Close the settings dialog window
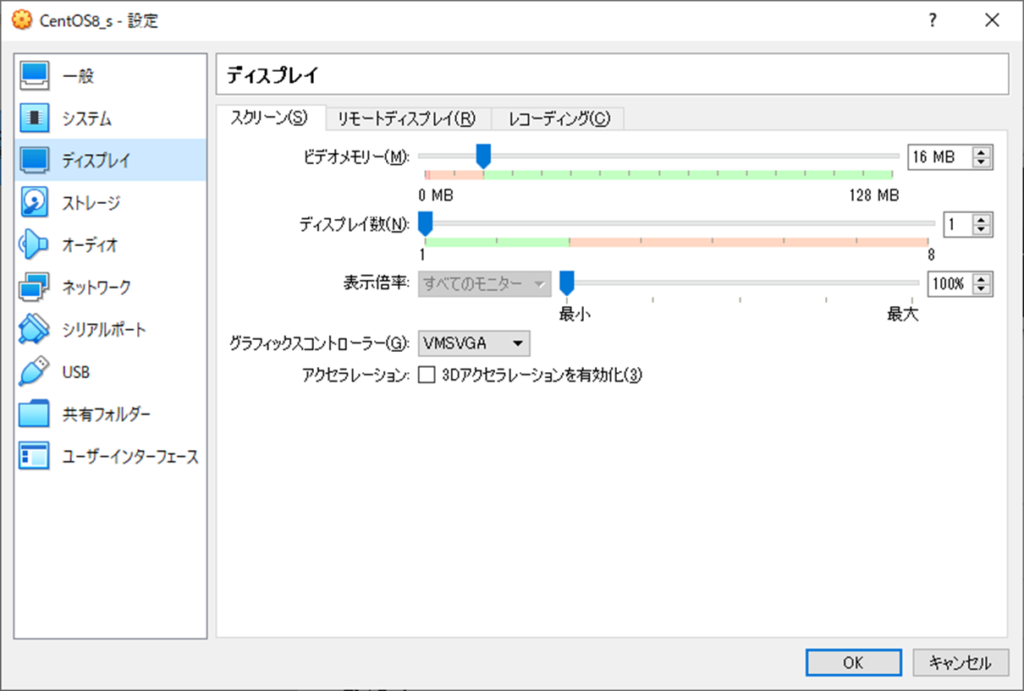Viewport: 1024px width, 691px height. point(992,20)
